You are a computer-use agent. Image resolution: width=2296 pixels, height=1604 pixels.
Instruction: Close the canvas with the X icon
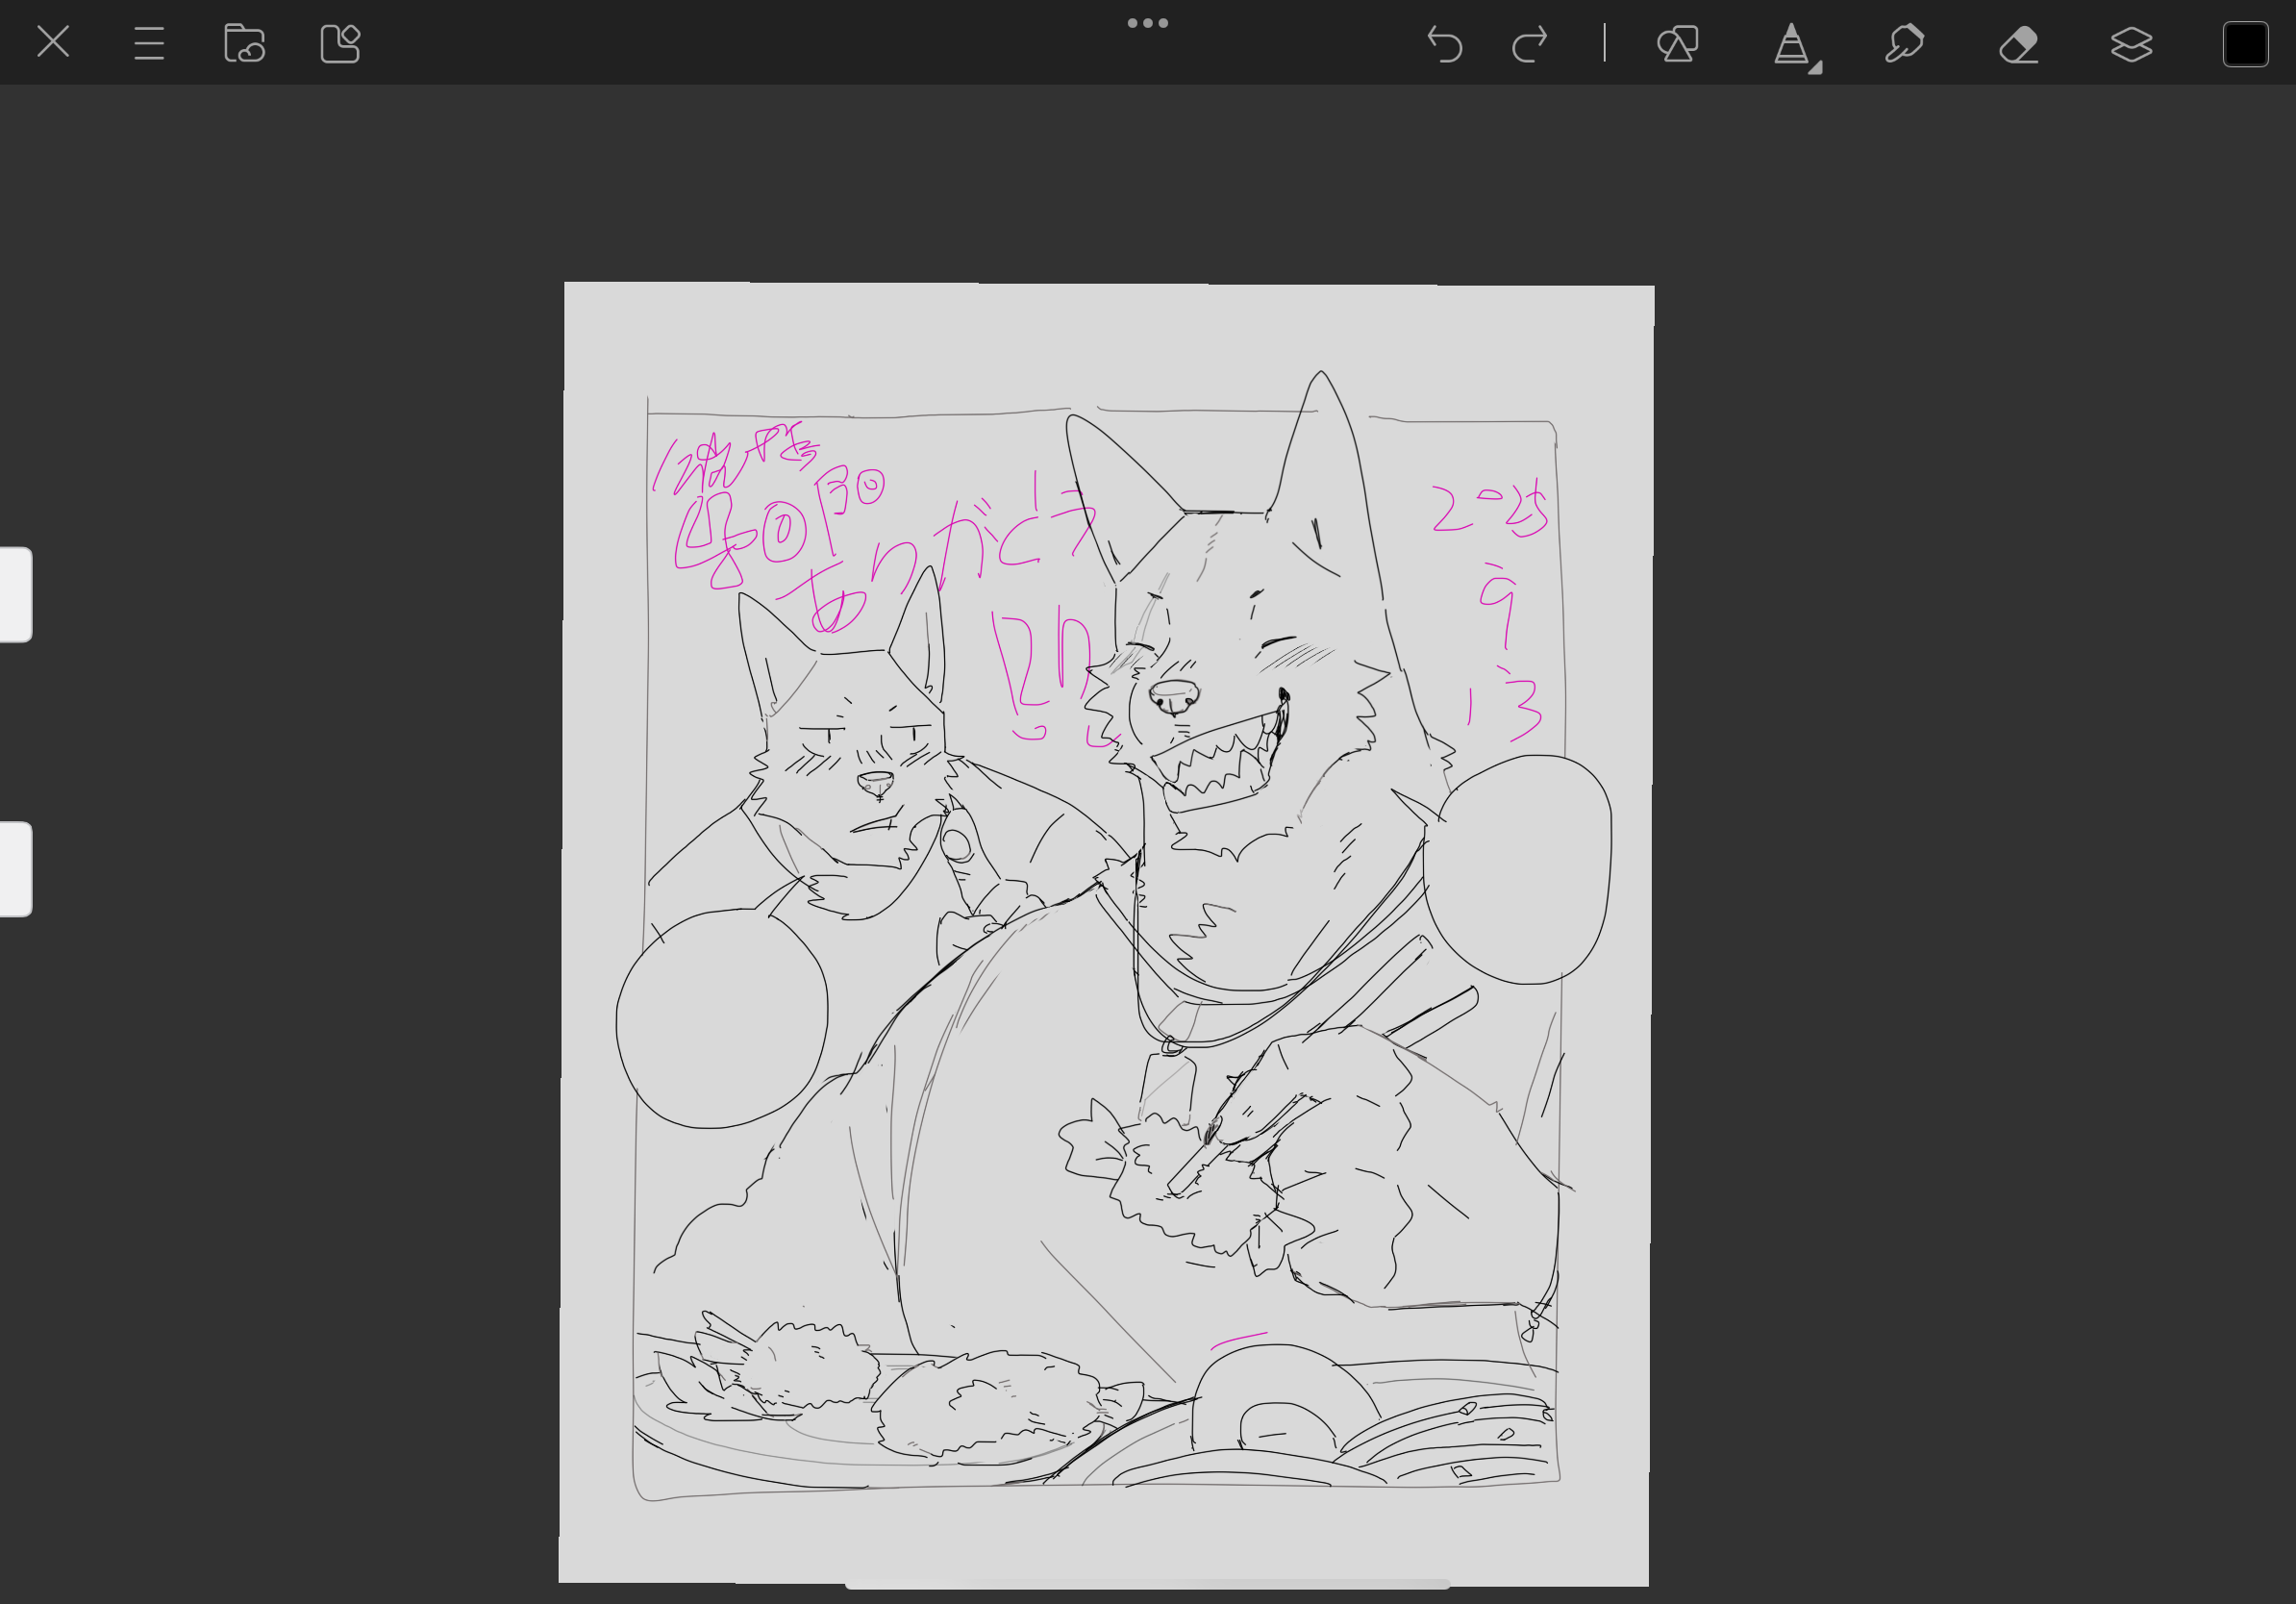pos(53,42)
